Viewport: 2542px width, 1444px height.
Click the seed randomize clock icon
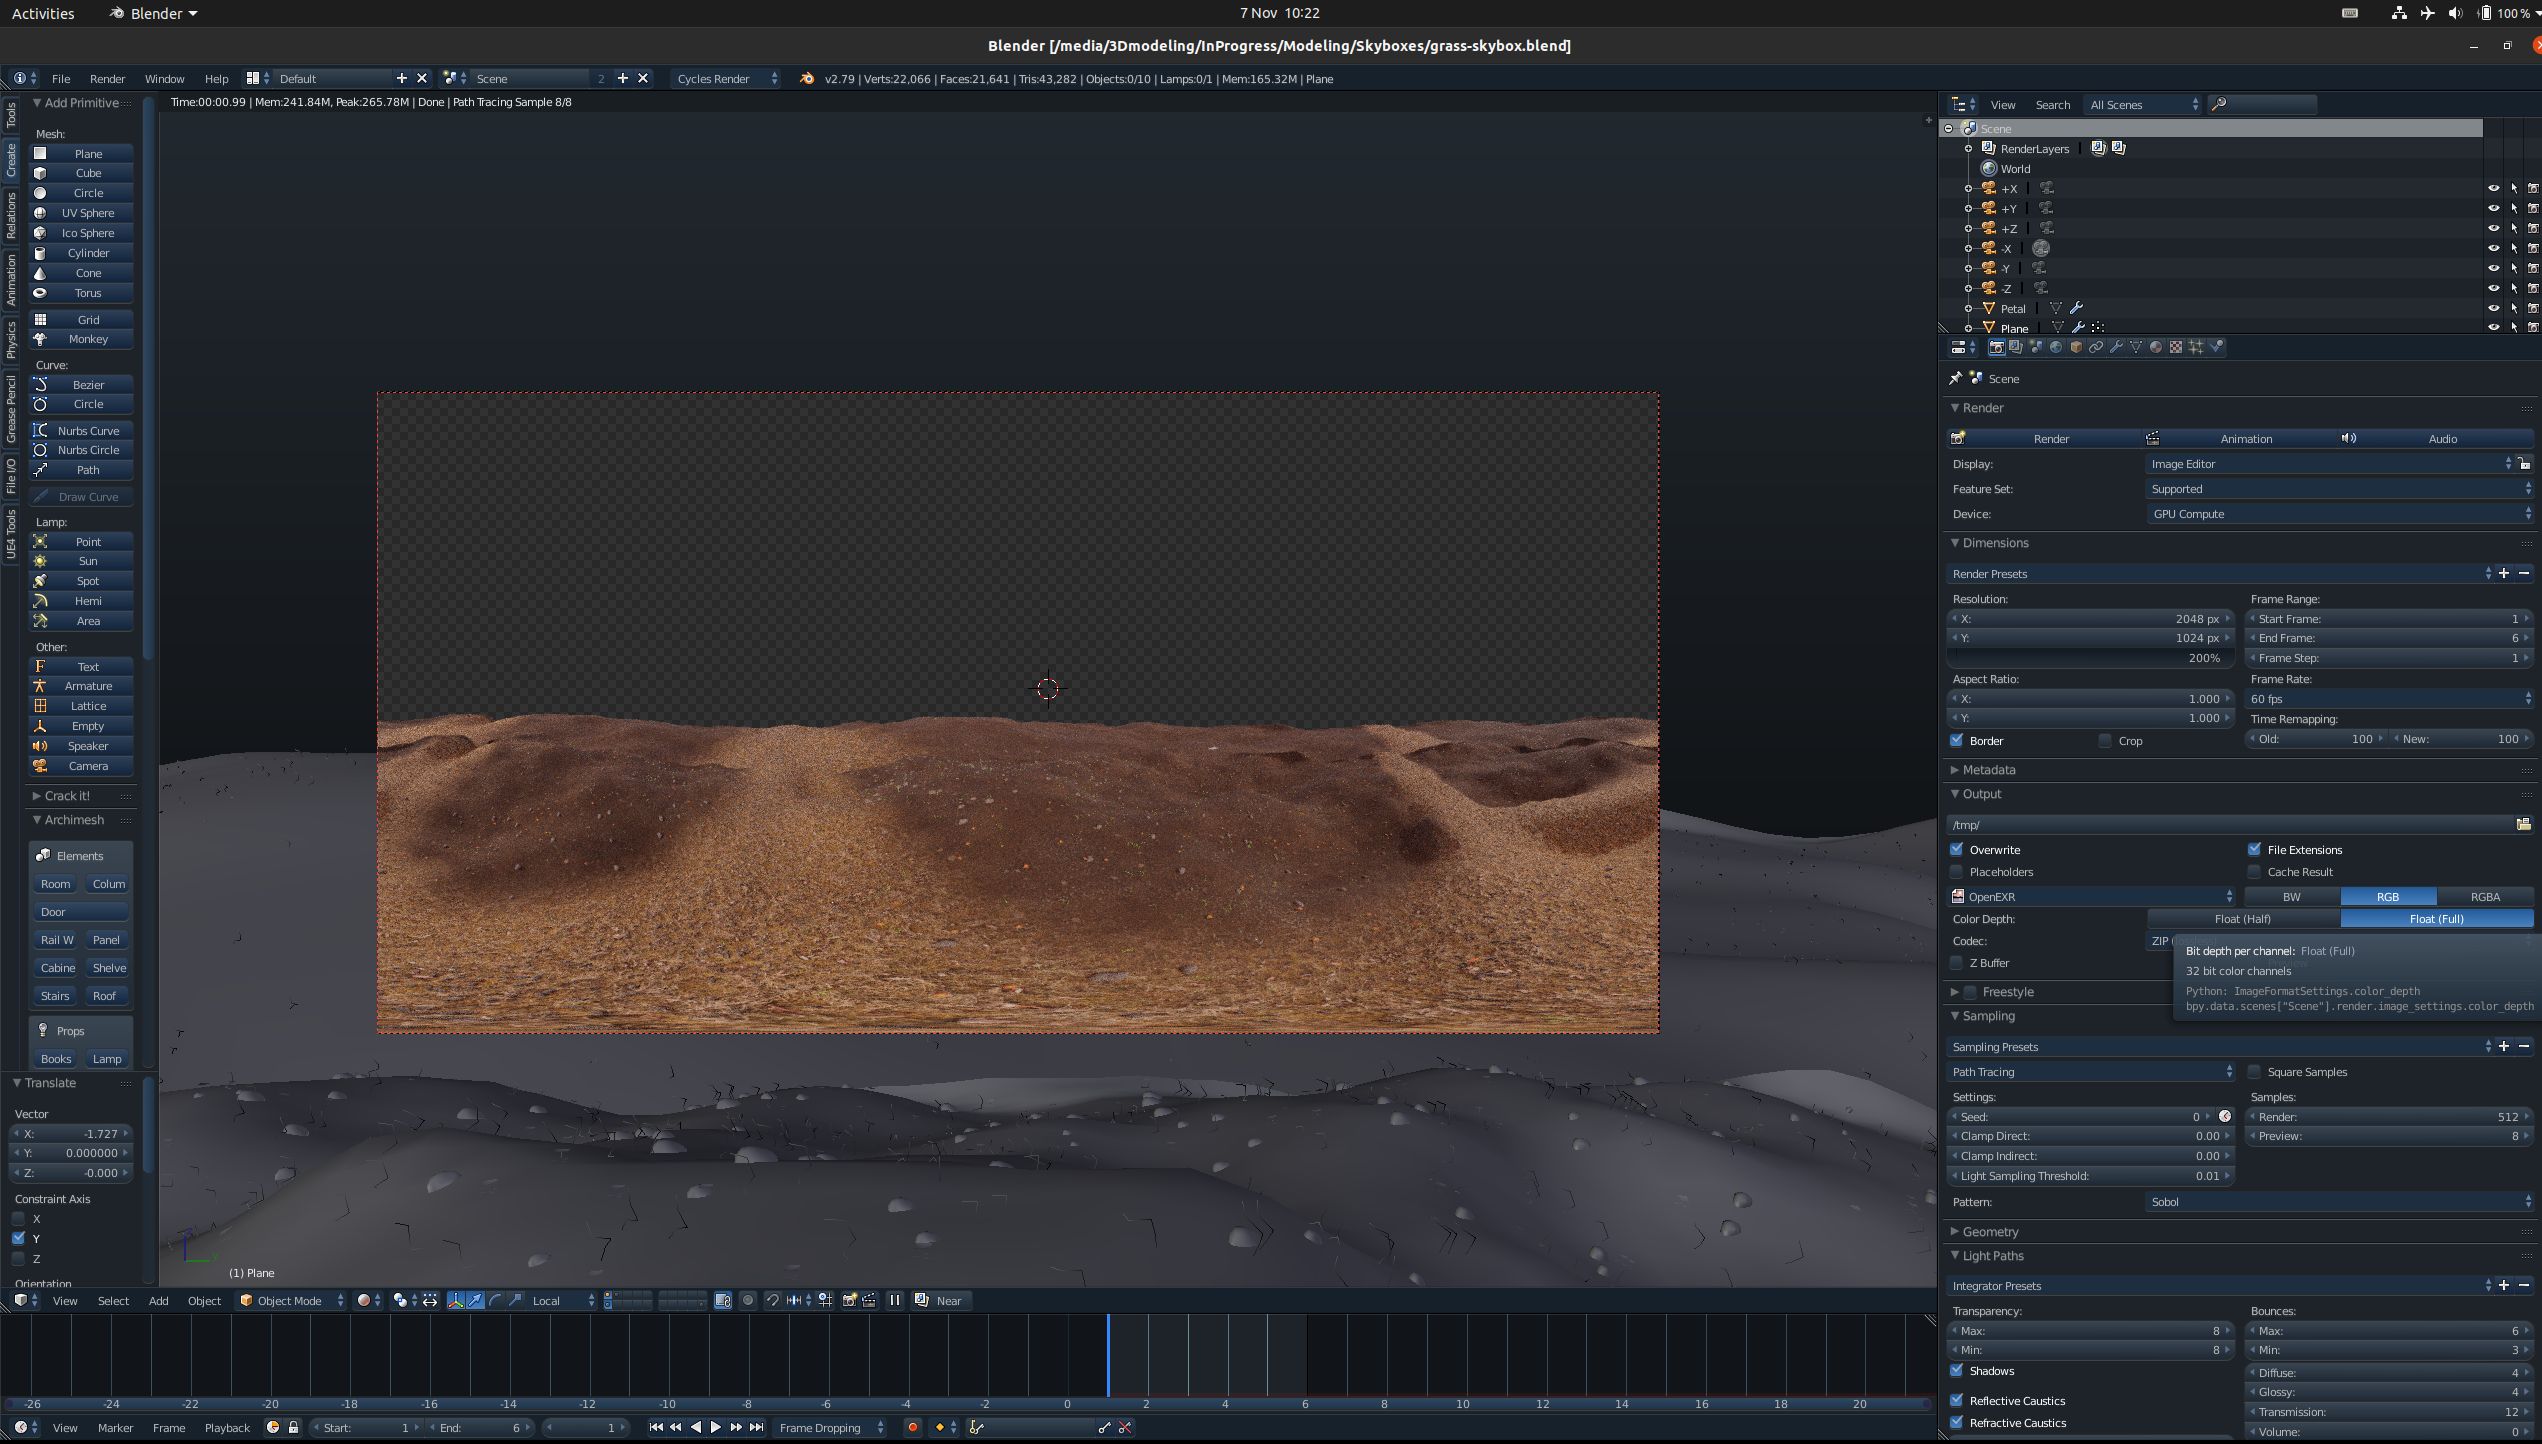coord(2225,1116)
